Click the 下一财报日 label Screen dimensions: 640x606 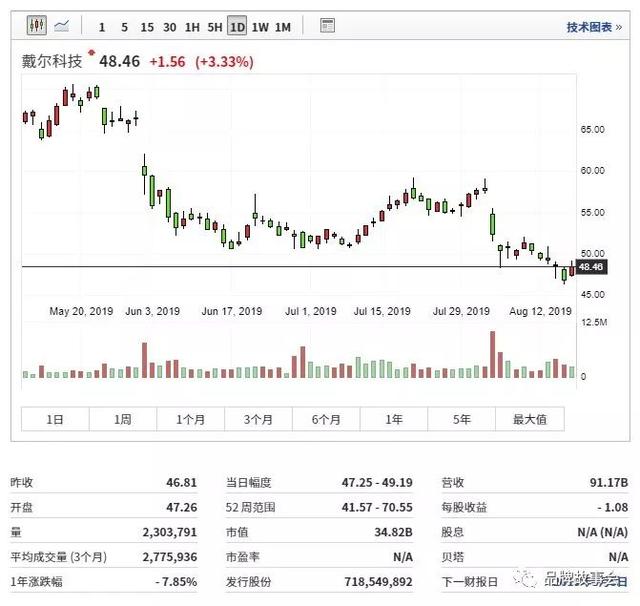[x=470, y=582]
